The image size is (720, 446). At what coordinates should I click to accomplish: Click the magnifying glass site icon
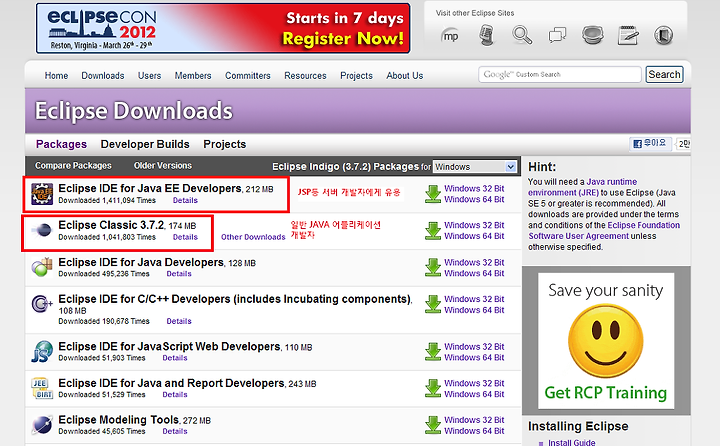pyautogui.click(x=522, y=35)
